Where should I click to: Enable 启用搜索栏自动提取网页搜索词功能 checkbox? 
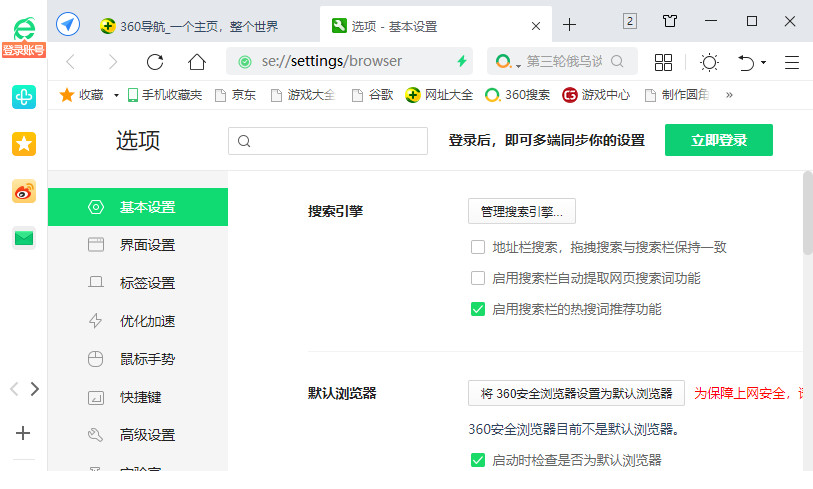click(478, 278)
